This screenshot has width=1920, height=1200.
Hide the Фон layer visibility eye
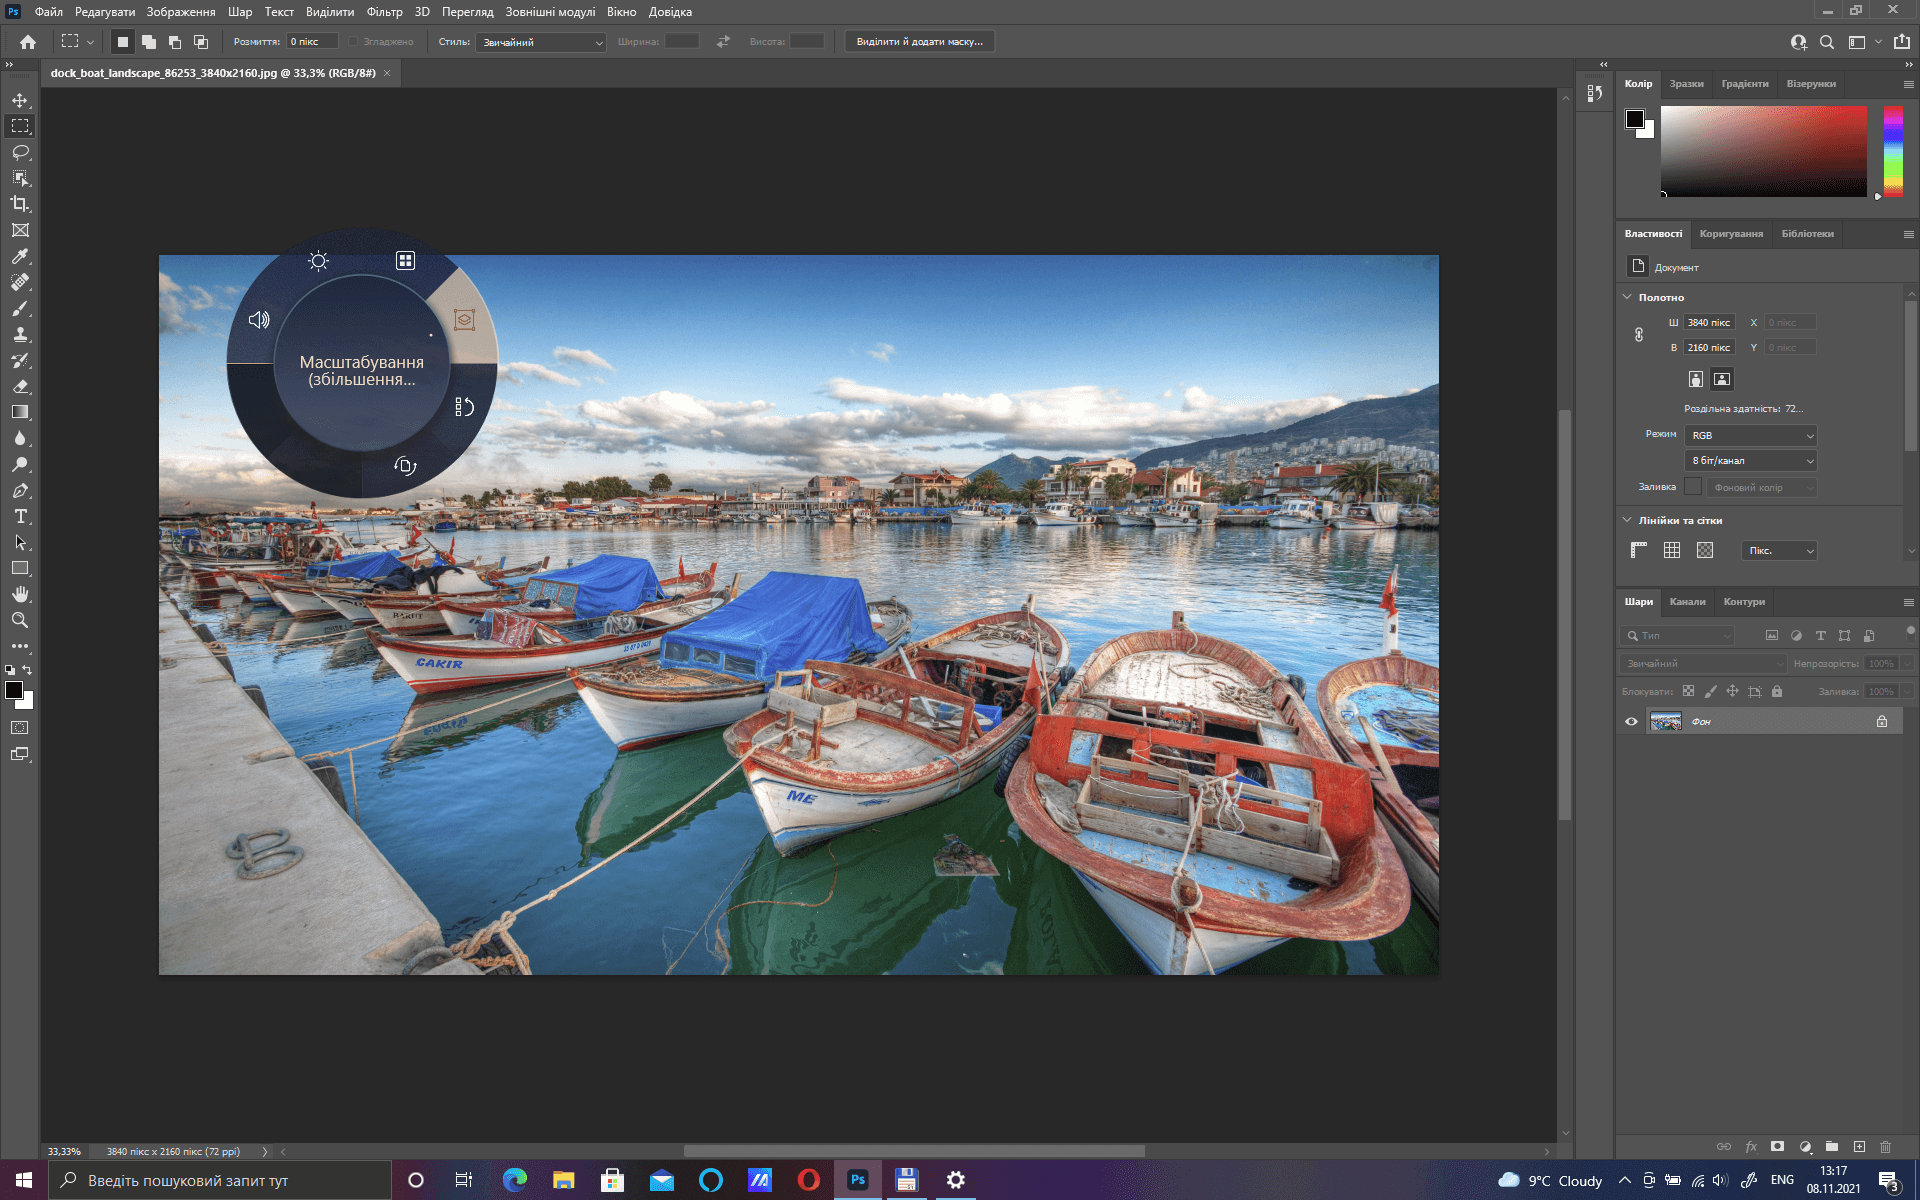[1631, 721]
